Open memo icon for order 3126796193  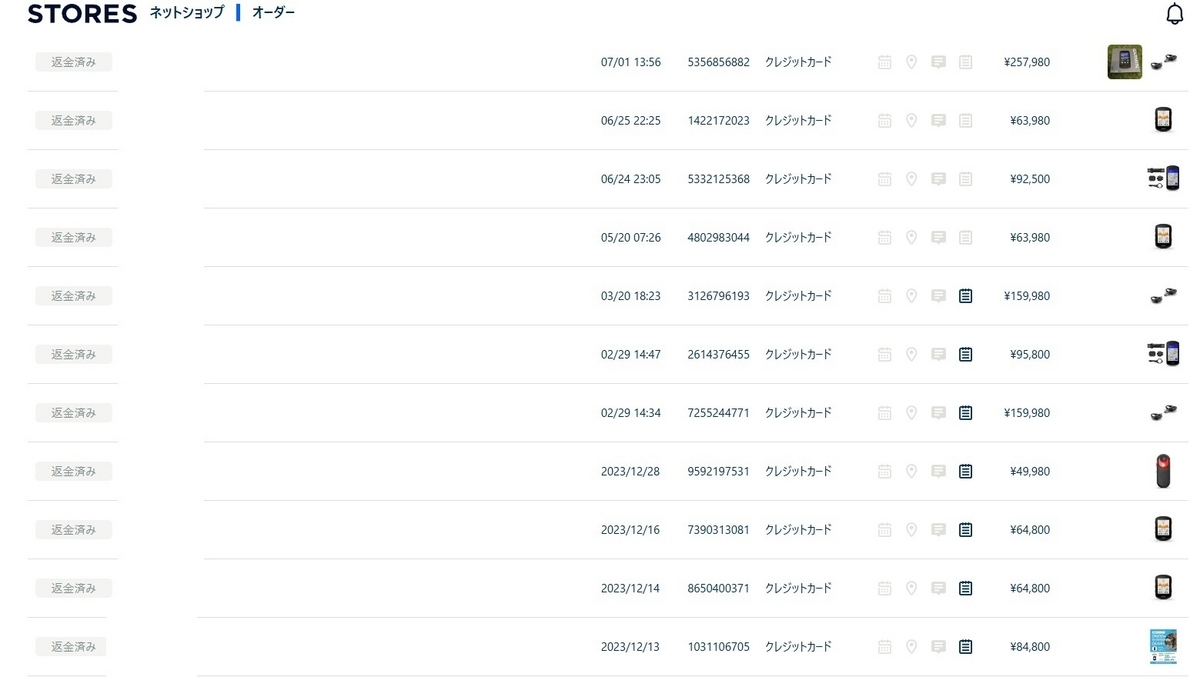[x=965, y=296]
